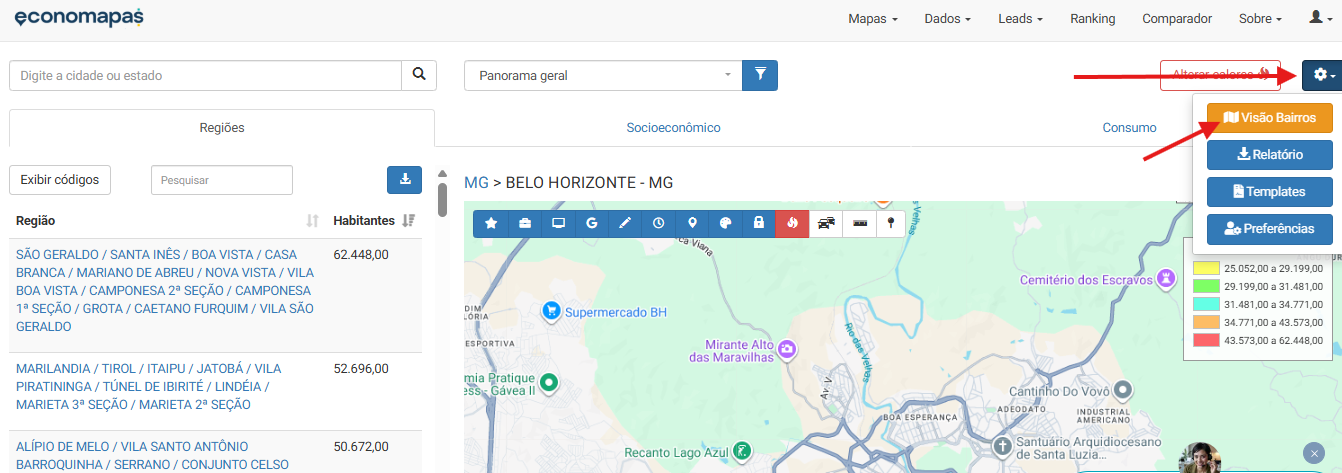This screenshot has width=1342, height=473.
Task: Open the gear settings dropdown
Action: pyautogui.click(x=1321, y=75)
